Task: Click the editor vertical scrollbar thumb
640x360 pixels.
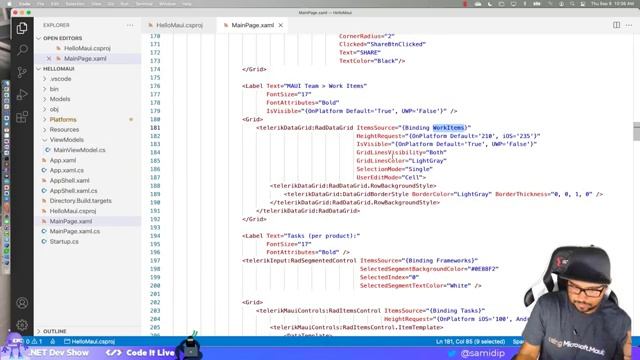Action: [x=637, y=131]
